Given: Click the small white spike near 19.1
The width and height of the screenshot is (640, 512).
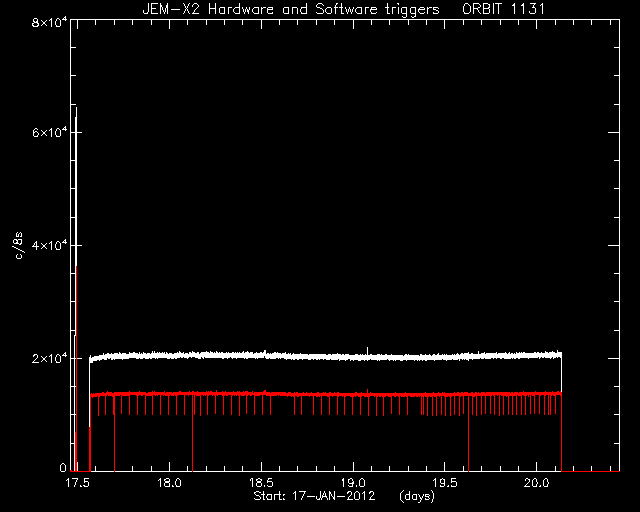Looking at the screenshot, I should tap(367, 352).
